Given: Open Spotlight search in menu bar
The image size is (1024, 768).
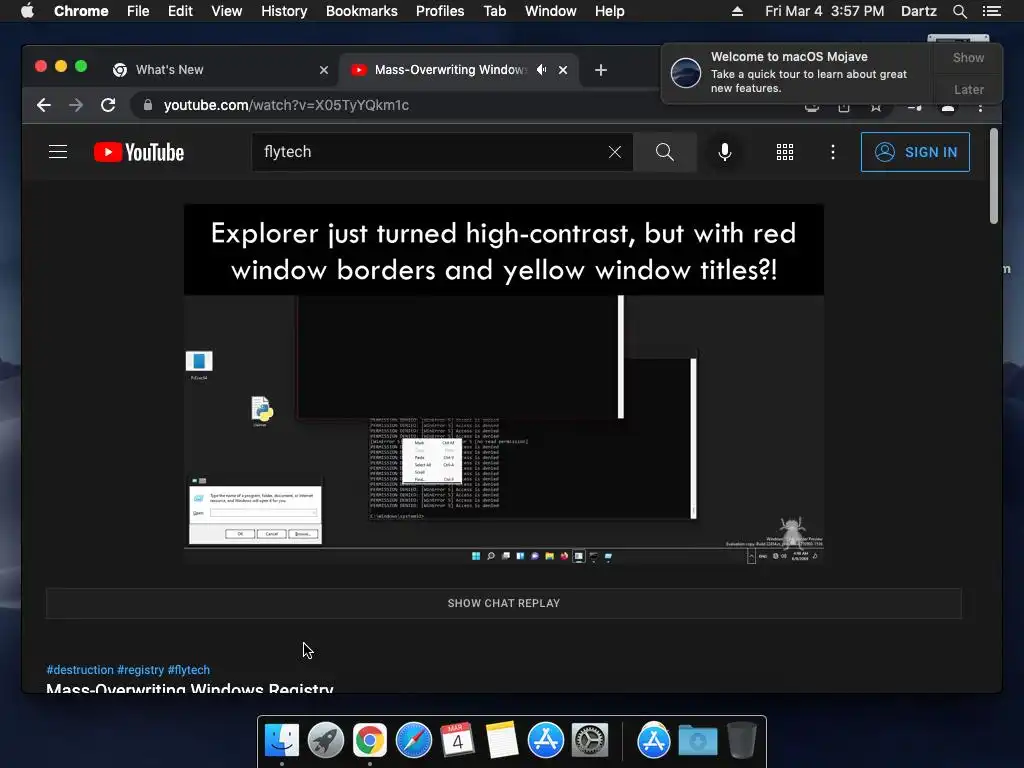Looking at the screenshot, I should (960, 11).
